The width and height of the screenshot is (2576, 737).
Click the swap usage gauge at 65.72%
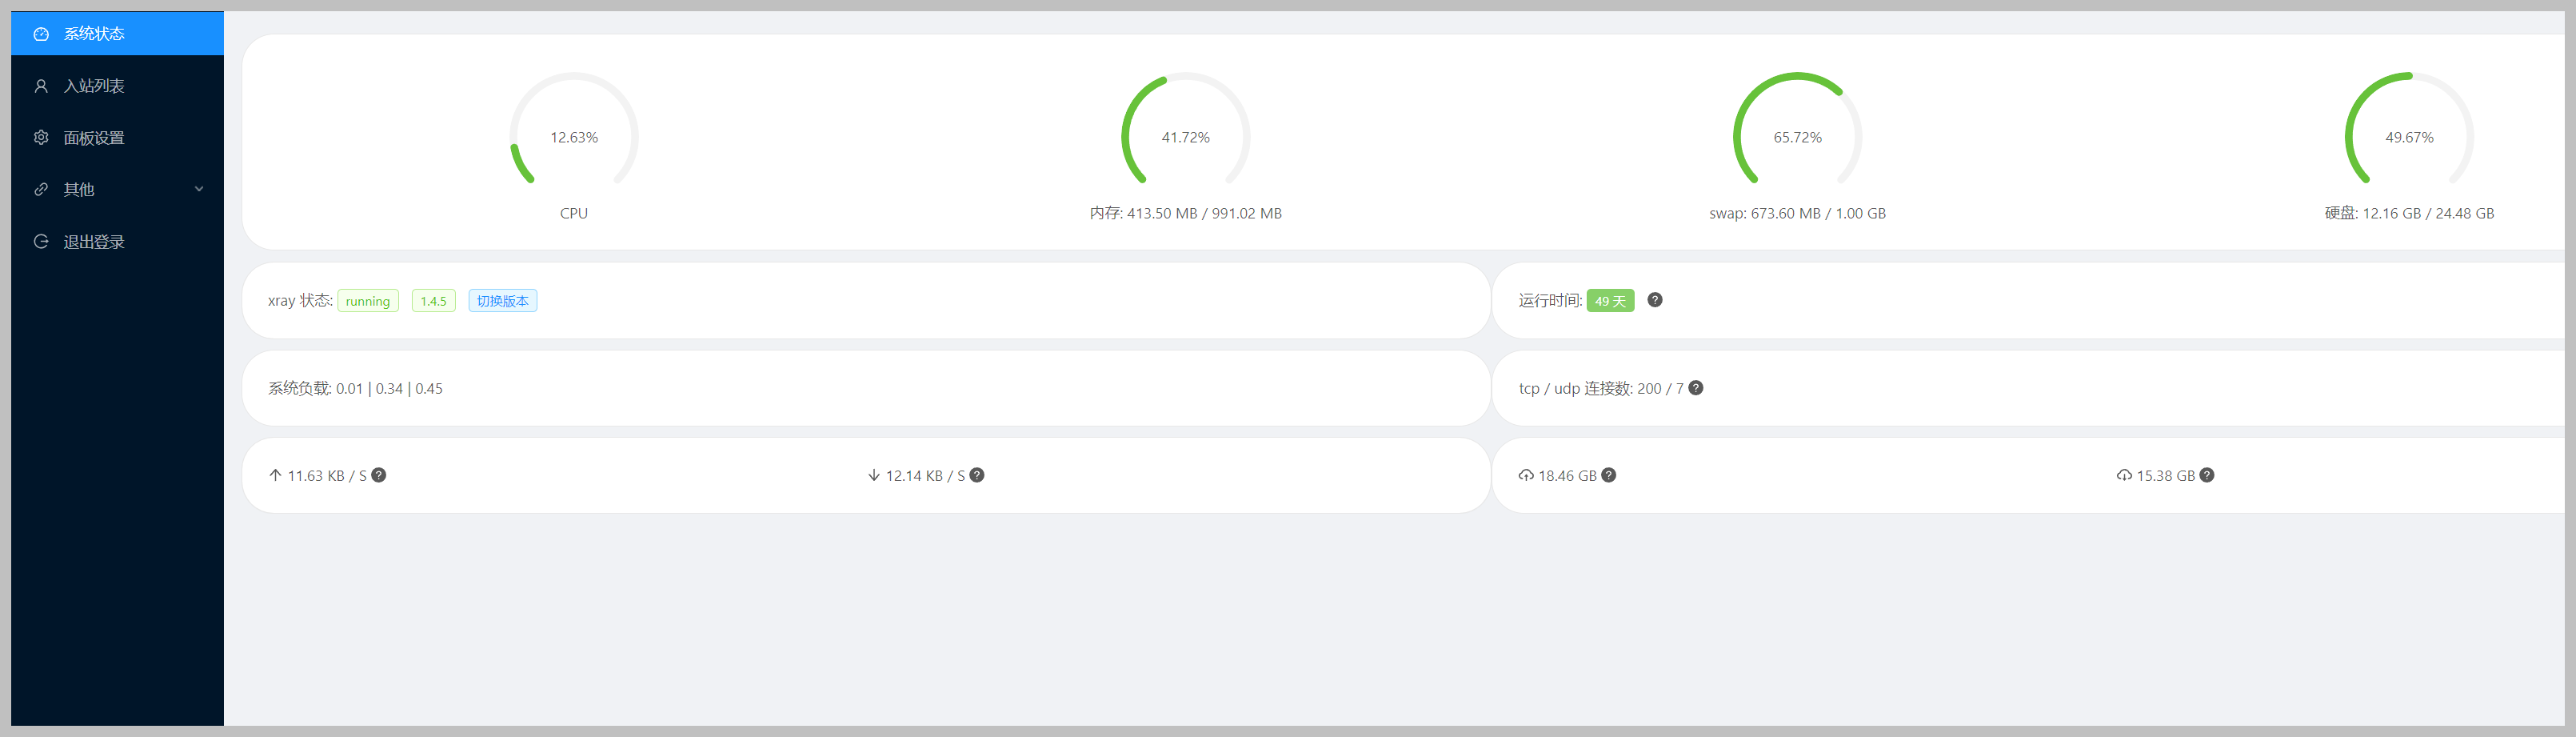[x=1798, y=130]
